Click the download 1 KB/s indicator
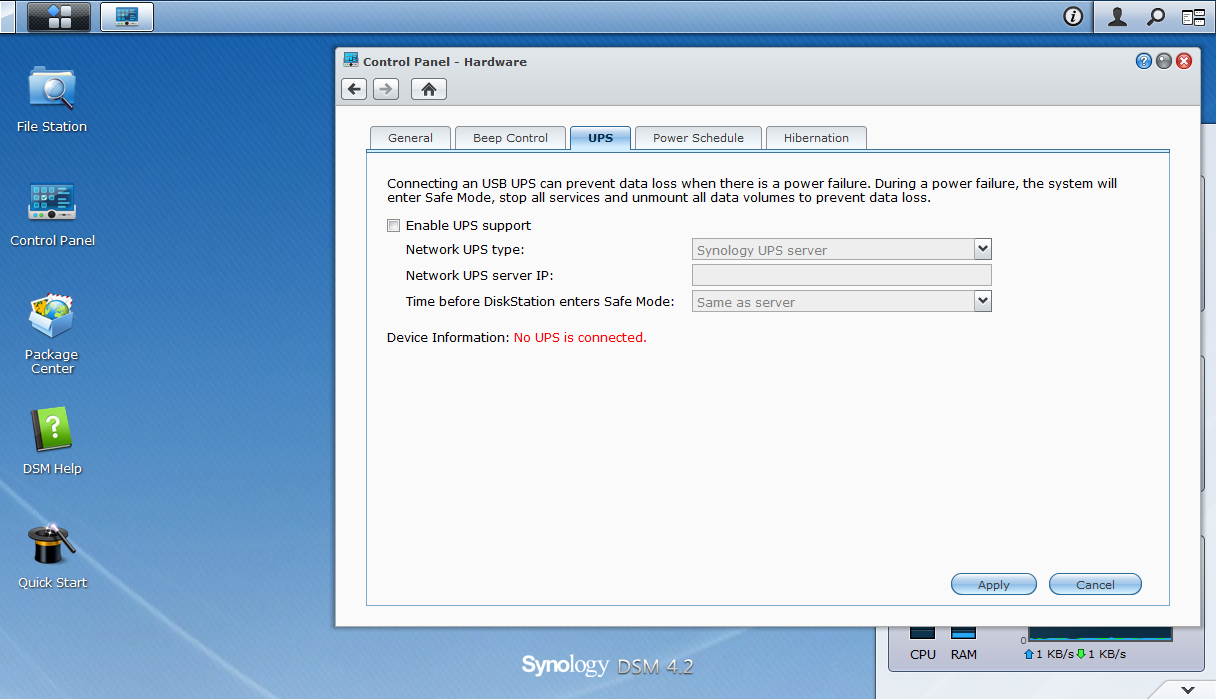Screen dimensions: 1216x699 tap(1100, 654)
